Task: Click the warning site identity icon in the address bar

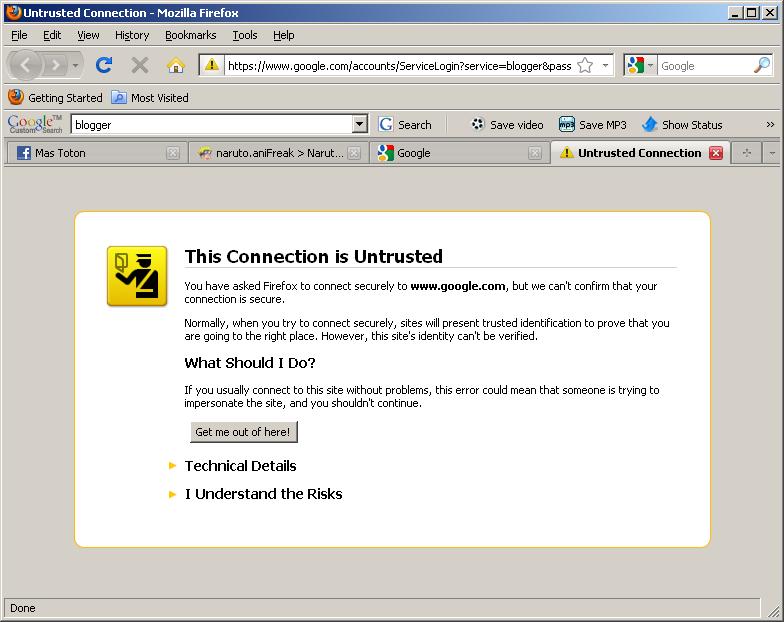Action: (x=212, y=65)
